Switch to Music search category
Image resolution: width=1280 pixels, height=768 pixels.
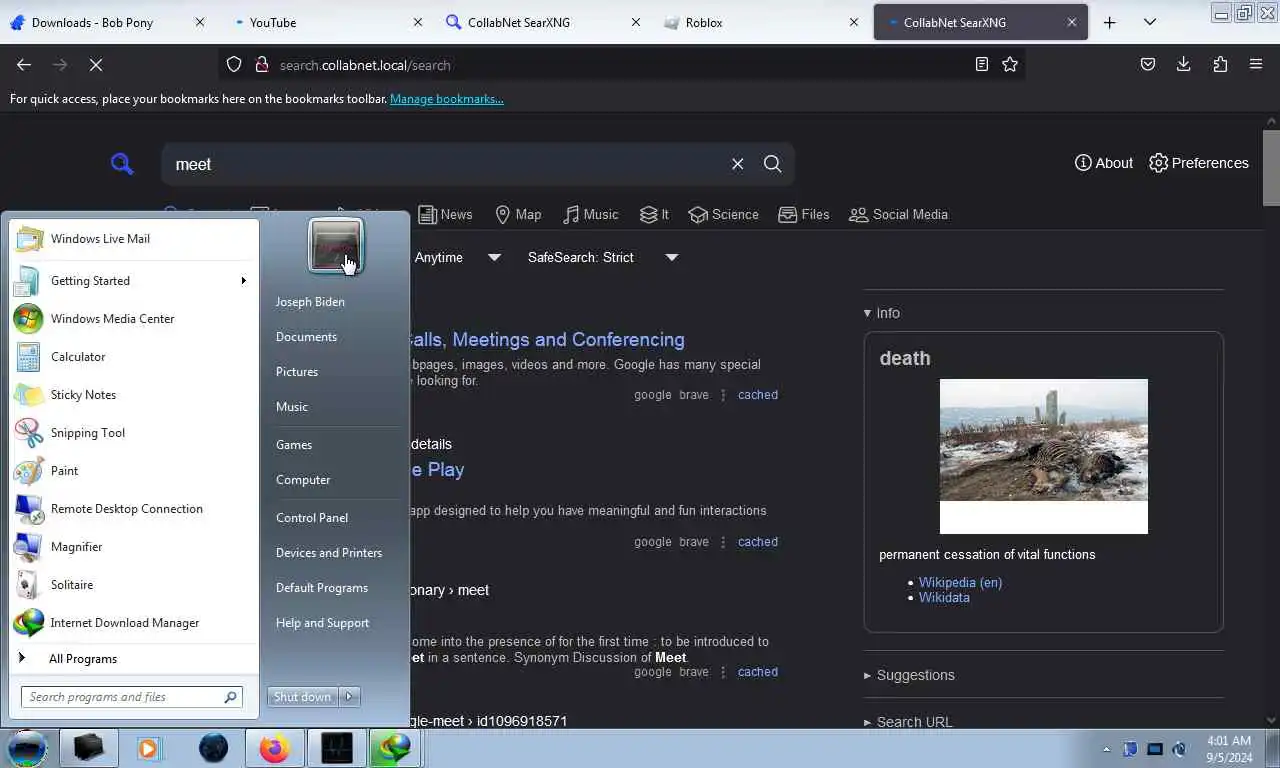pyautogui.click(x=590, y=214)
